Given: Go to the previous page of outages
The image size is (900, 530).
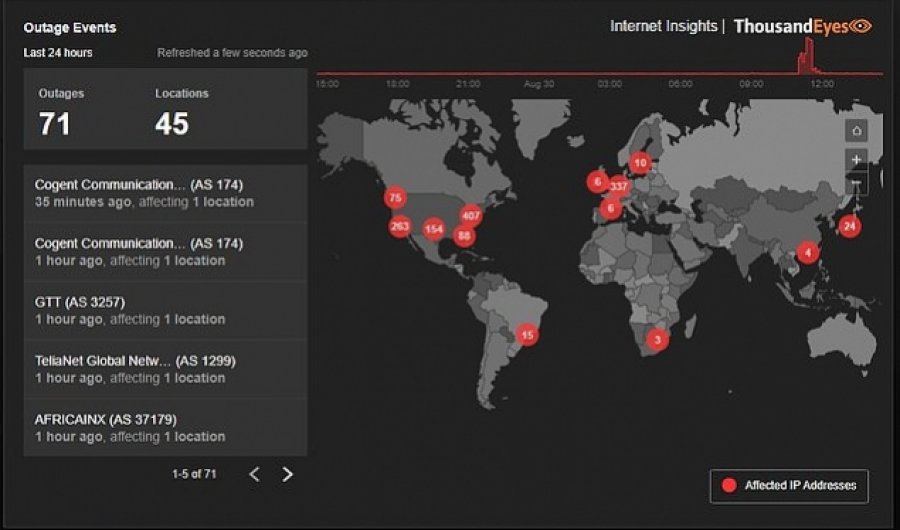Looking at the screenshot, I should [255, 474].
